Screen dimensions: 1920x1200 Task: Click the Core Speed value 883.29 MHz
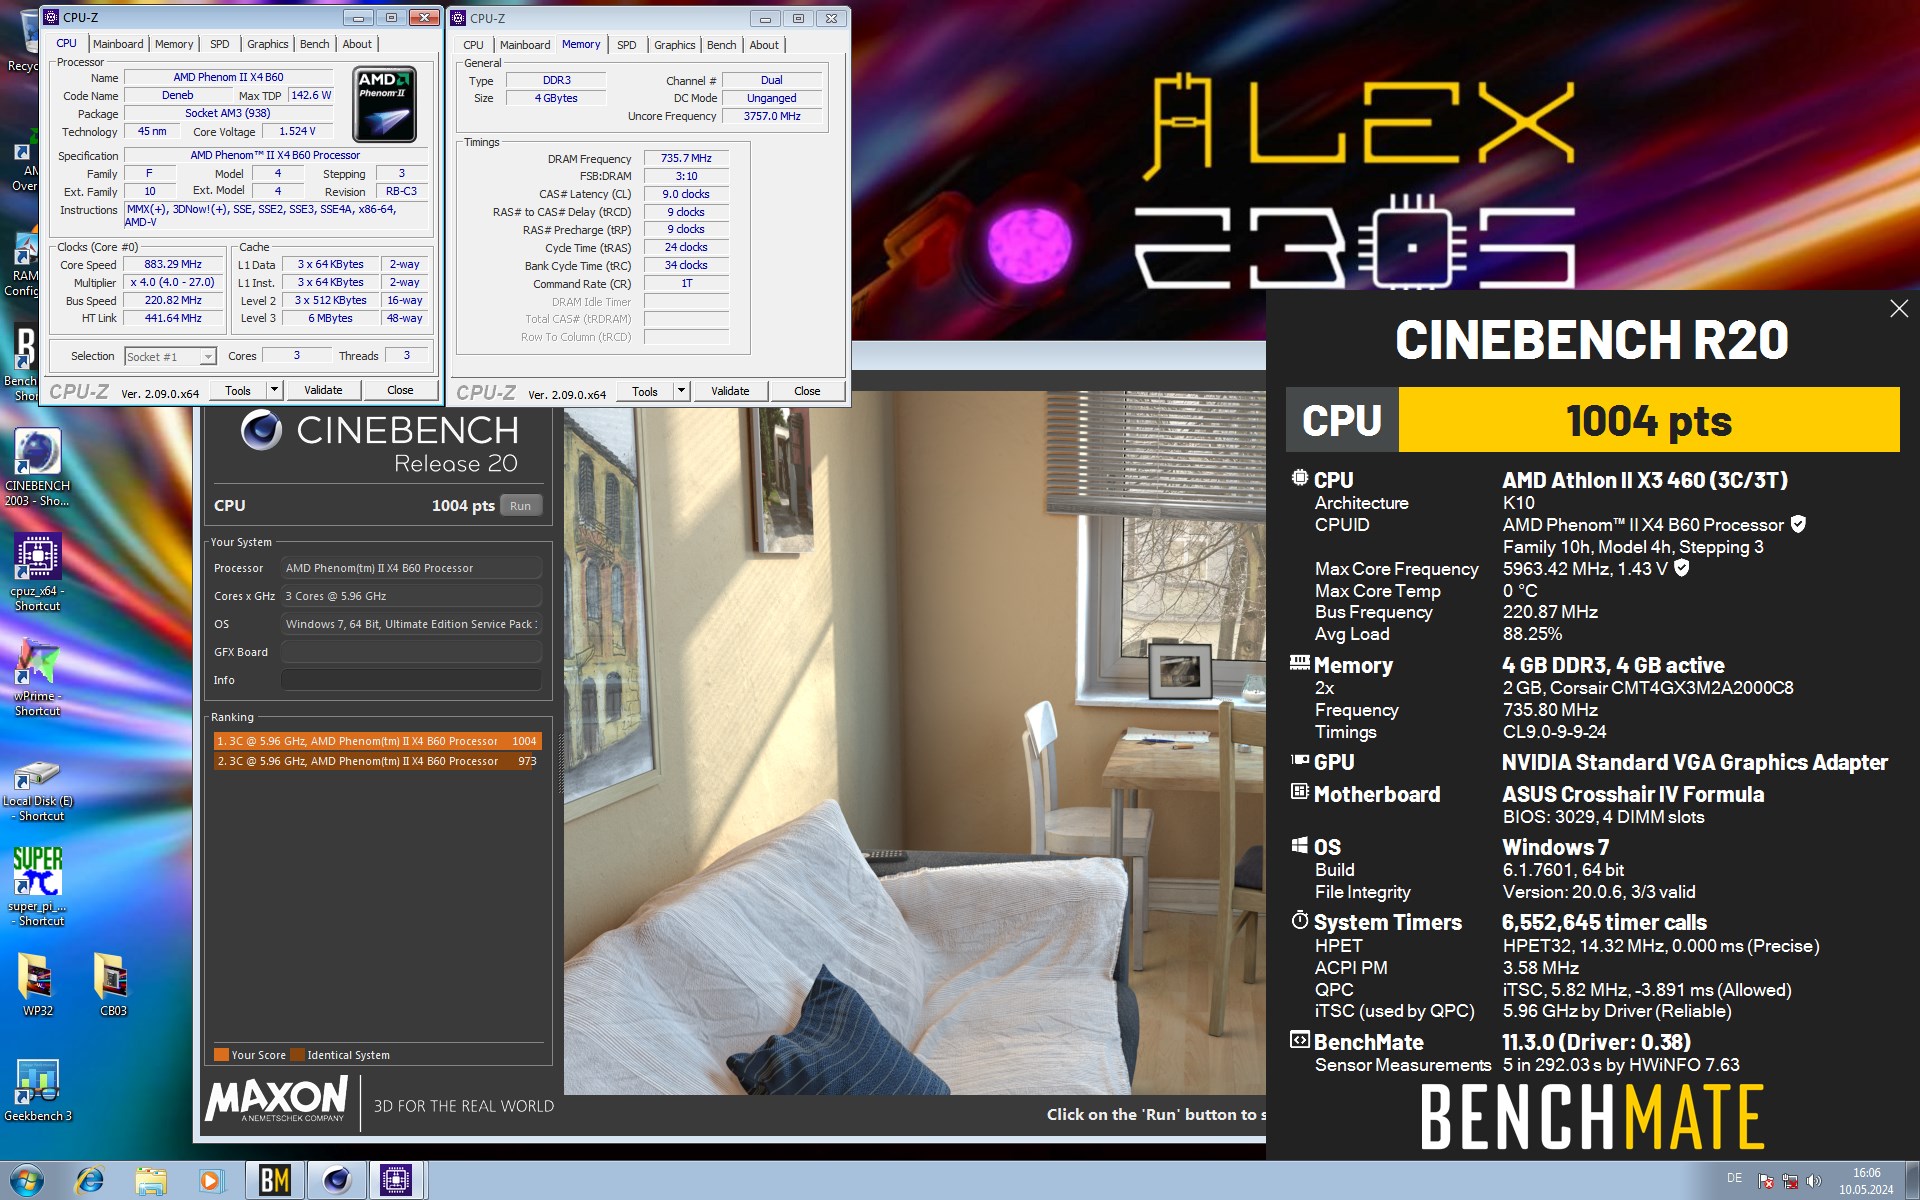click(173, 265)
